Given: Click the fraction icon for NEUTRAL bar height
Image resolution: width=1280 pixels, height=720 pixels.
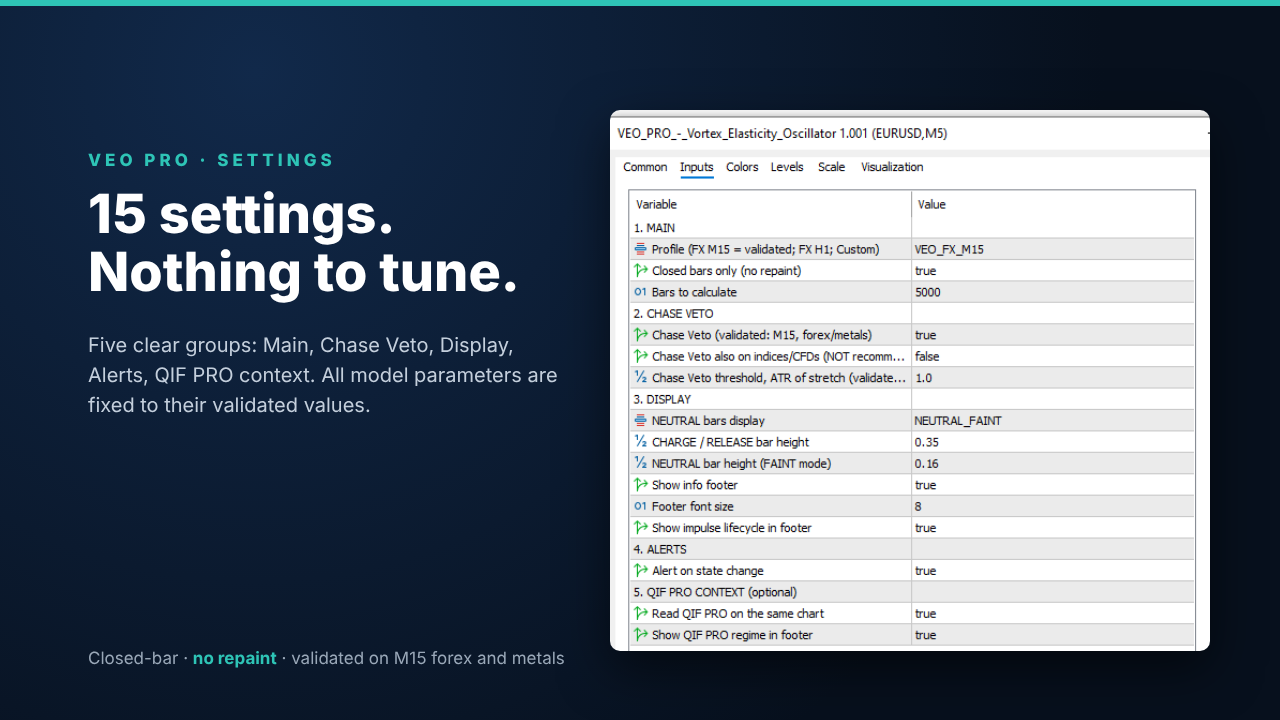Looking at the screenshot, I should tap(641, 464).
